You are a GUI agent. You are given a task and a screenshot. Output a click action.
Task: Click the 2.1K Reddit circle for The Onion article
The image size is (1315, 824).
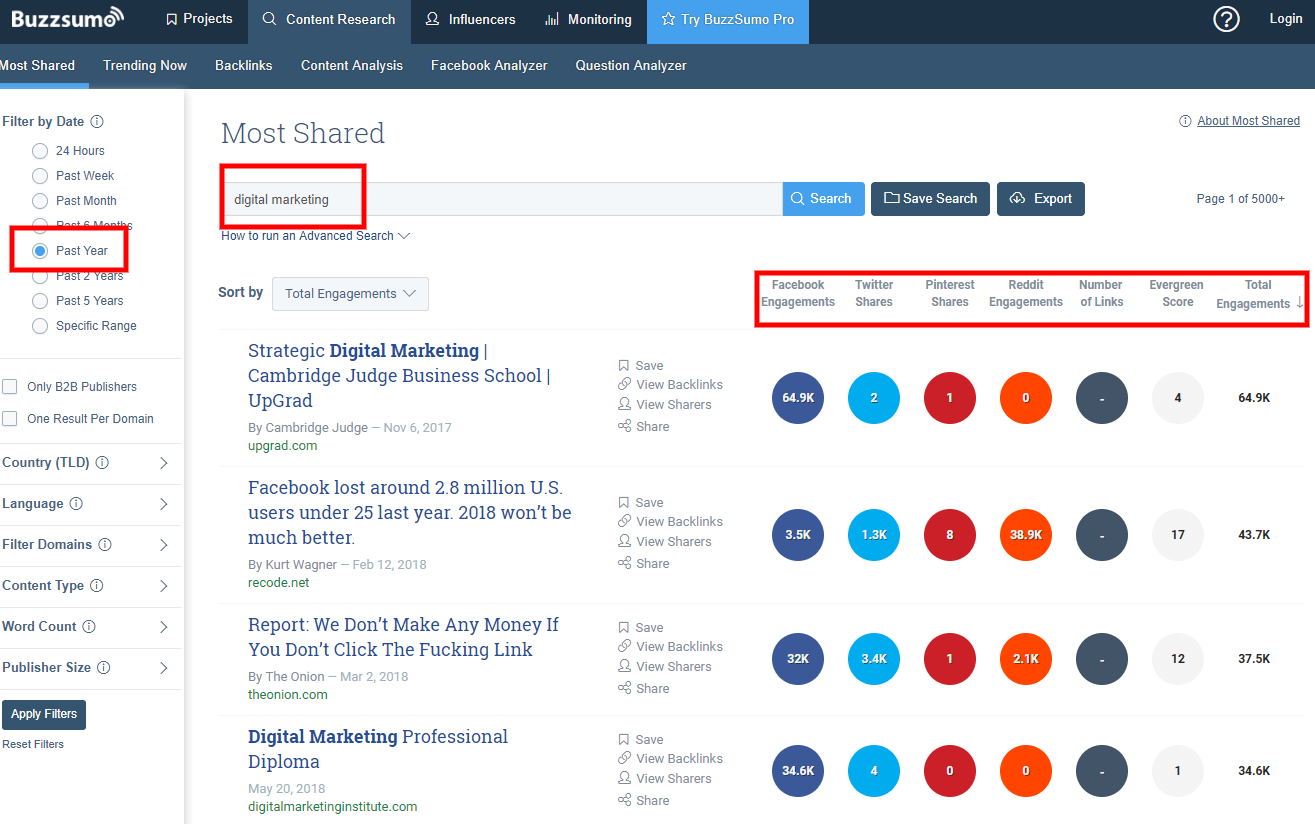pyautogui.click(x=1026, y=659)
